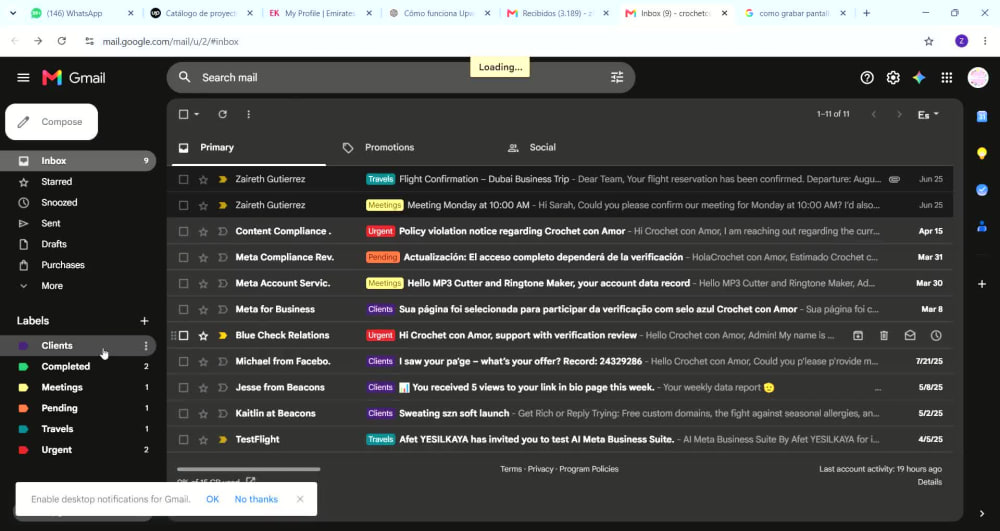Show search options filter icon
1000x531 pixels.
click(617, 78)
